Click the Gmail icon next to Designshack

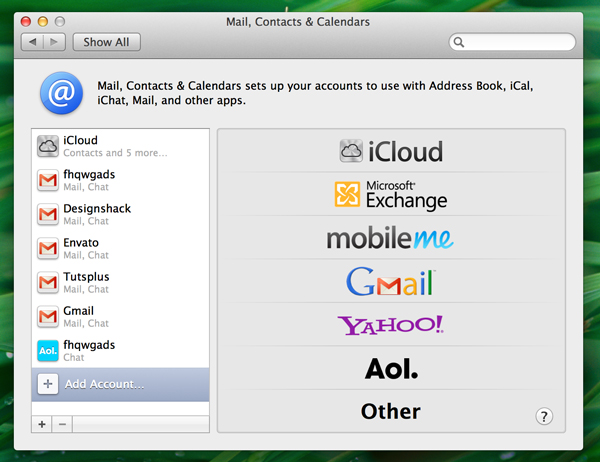pos(47,214)
